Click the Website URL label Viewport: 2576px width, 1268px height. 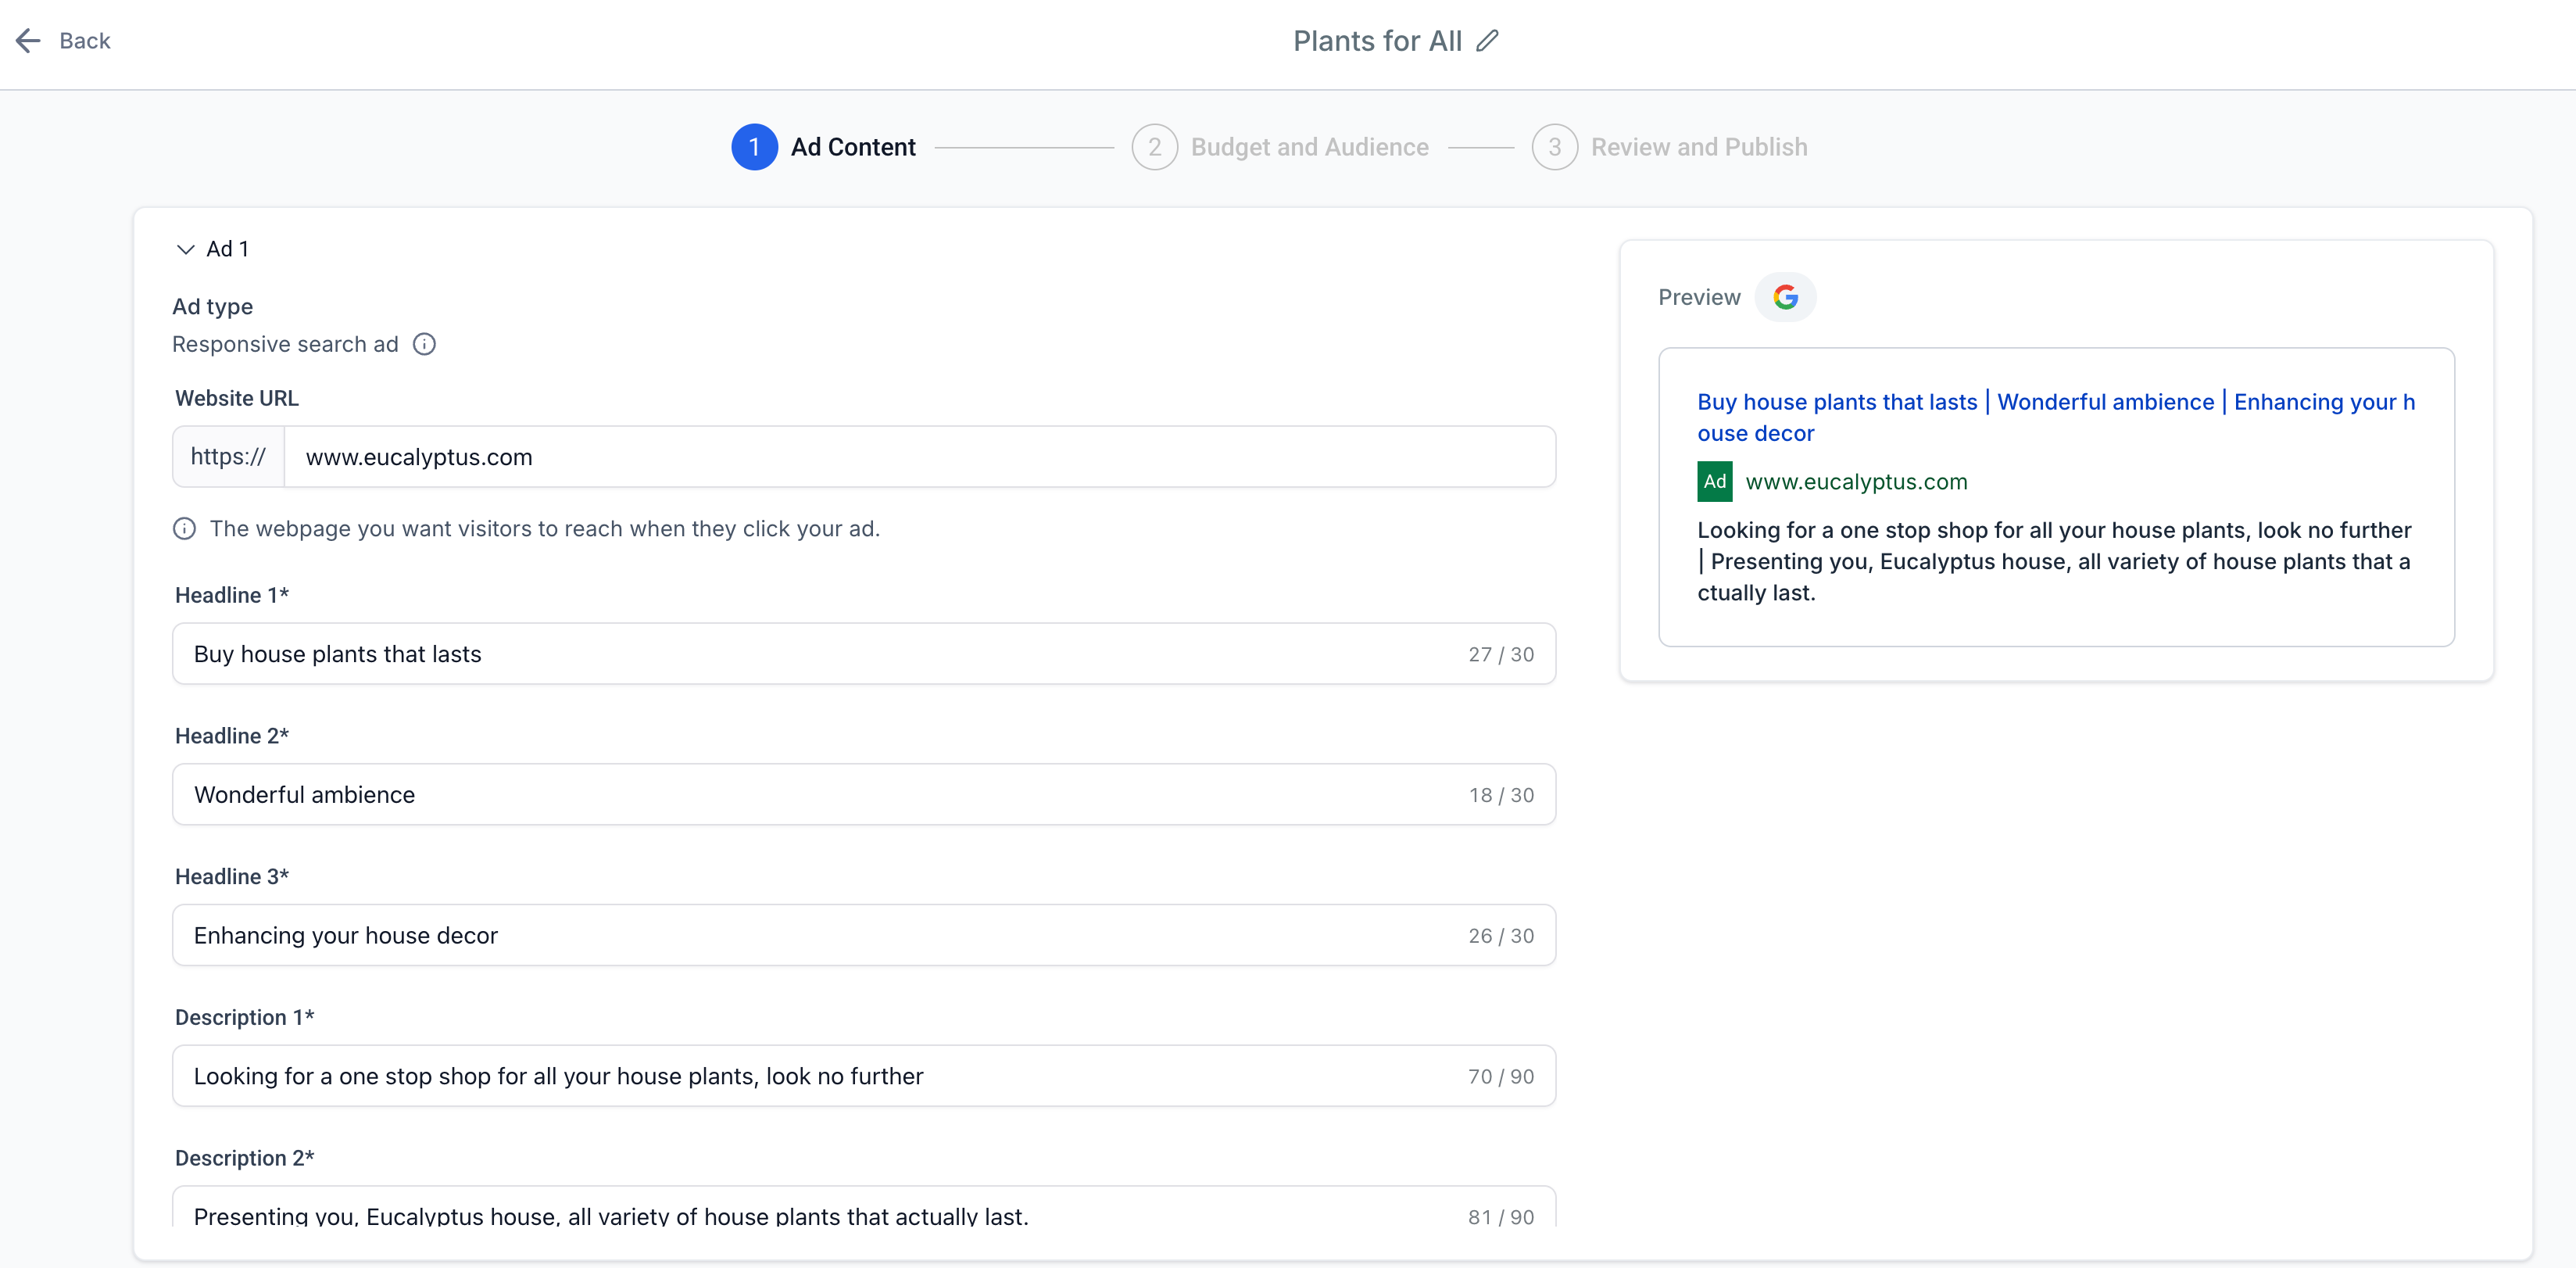click(x=237, y=398)
